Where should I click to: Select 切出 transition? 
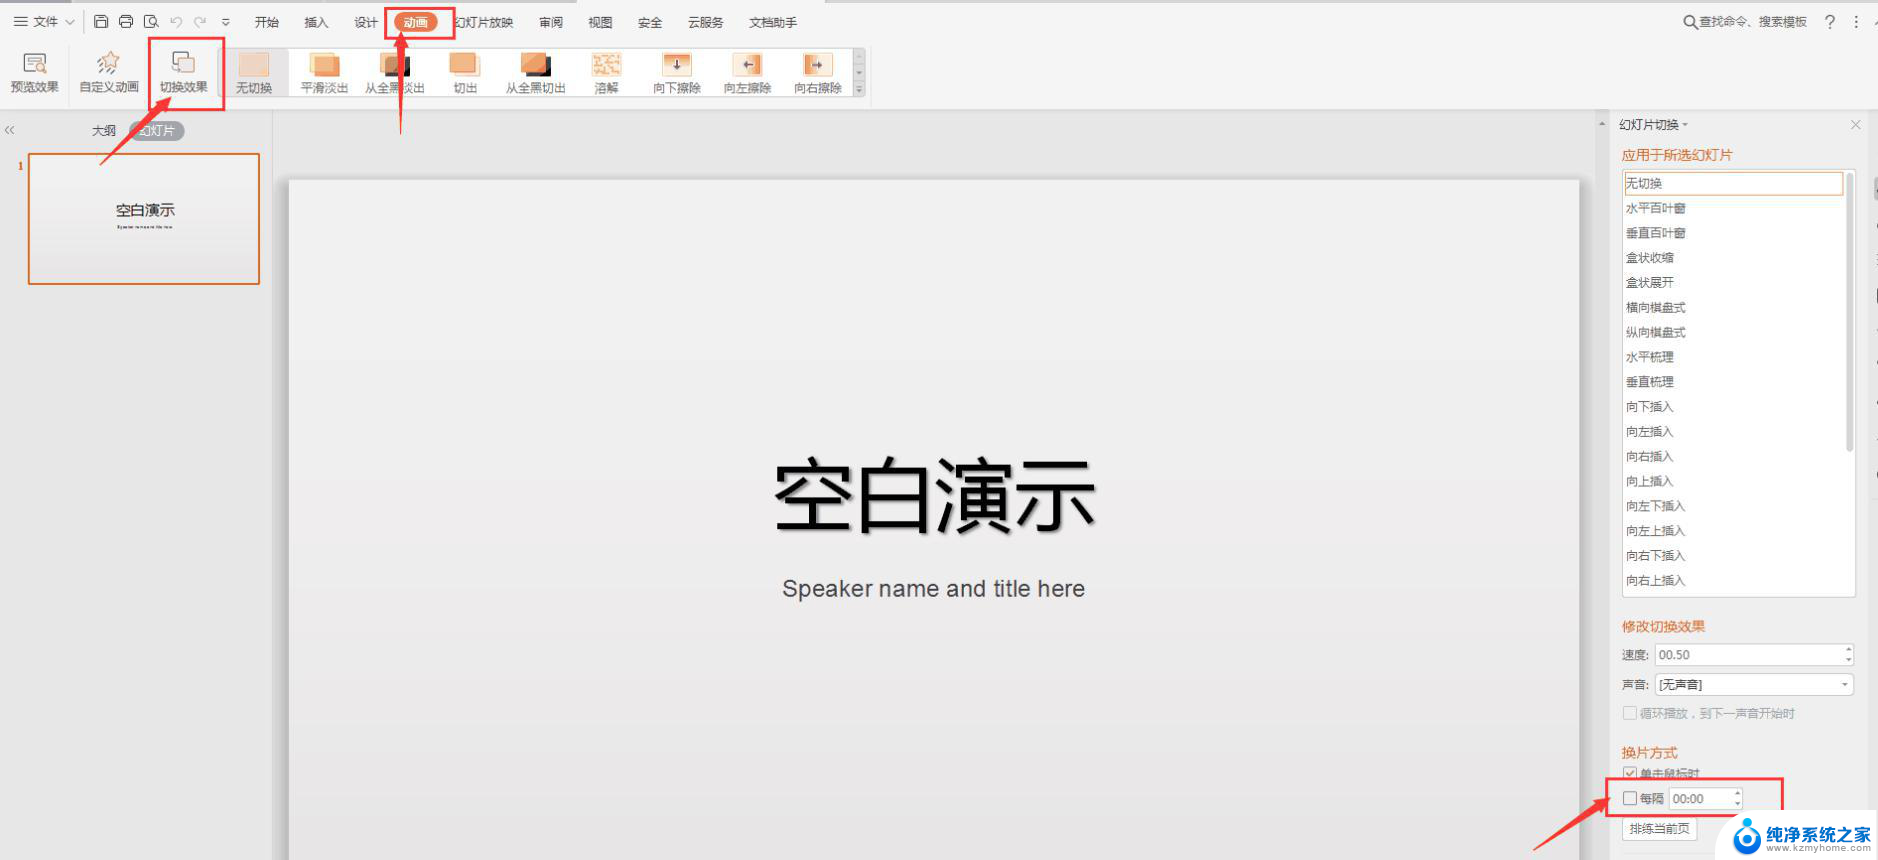tap(465, 74)
